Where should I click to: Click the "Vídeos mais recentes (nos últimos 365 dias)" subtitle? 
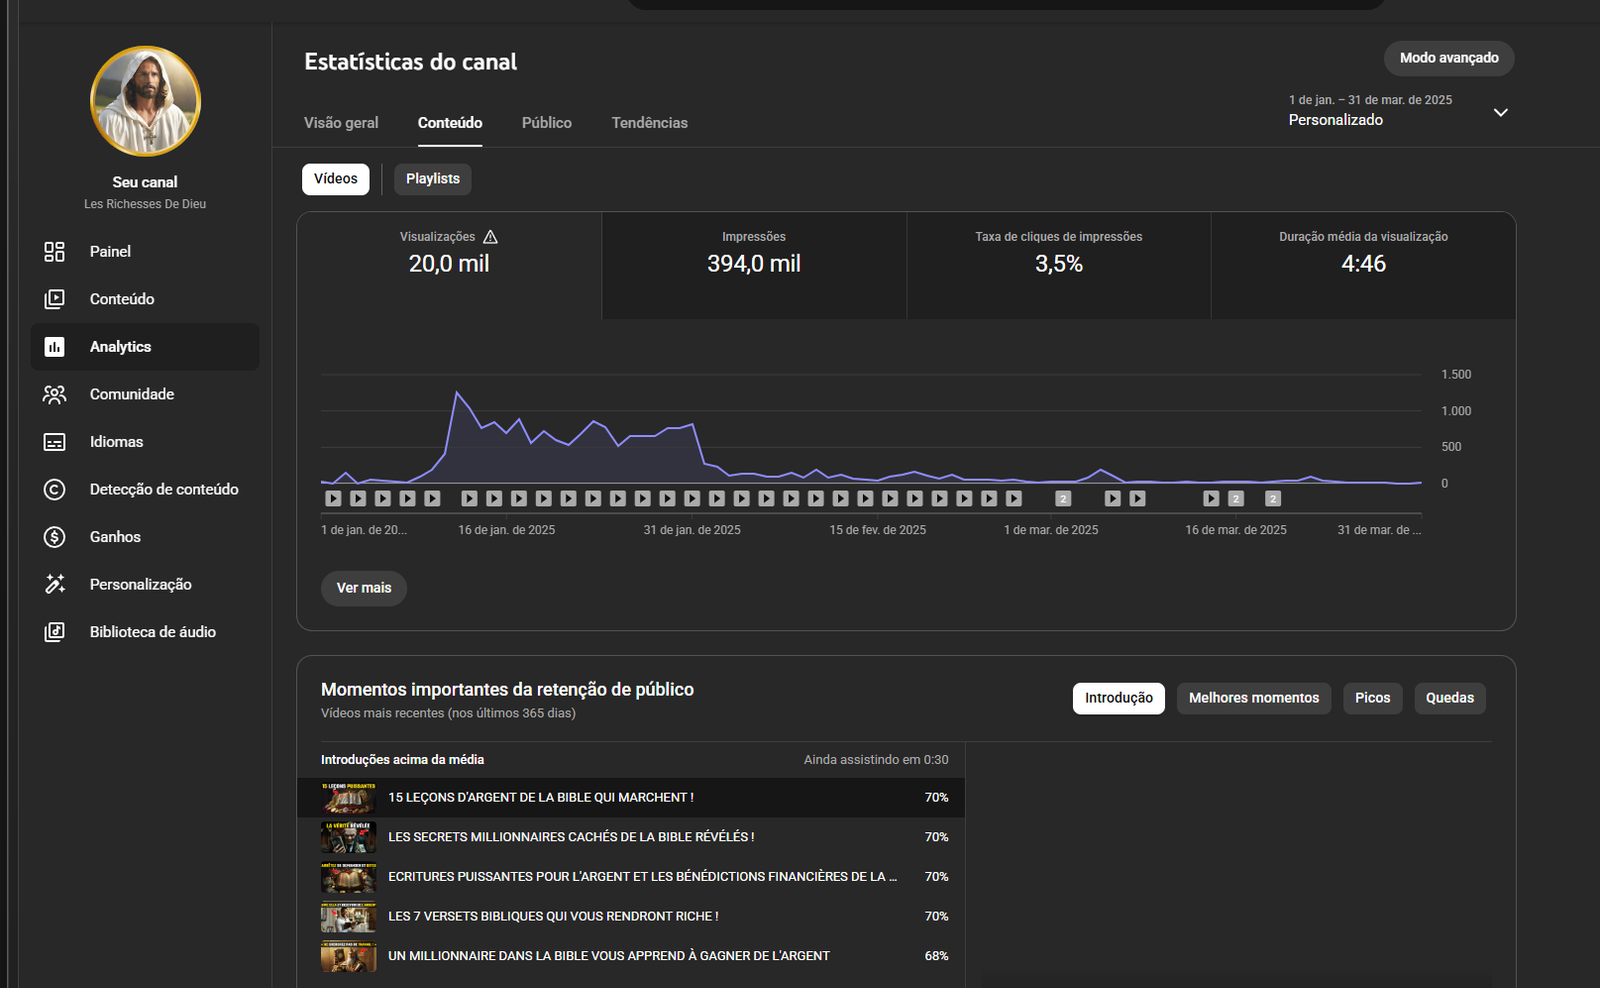448,714
